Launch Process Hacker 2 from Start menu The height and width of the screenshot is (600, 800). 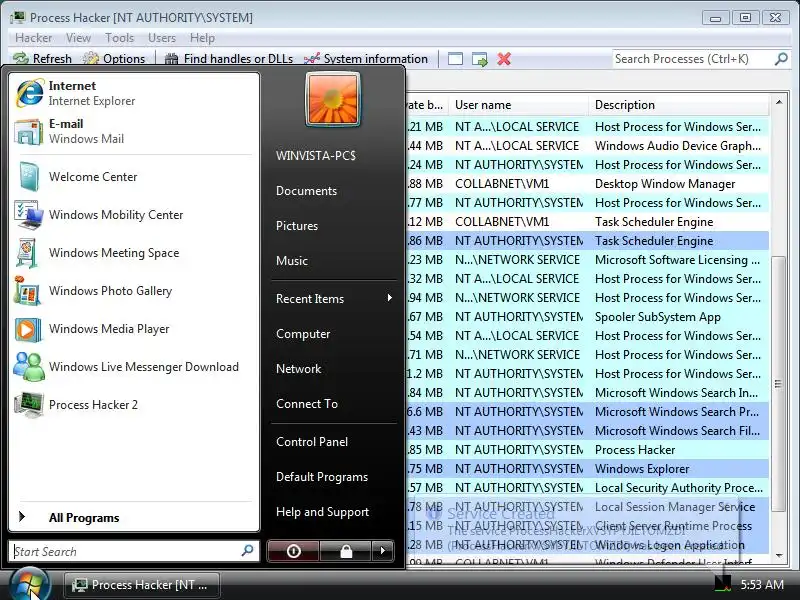[x=134, y=405]
